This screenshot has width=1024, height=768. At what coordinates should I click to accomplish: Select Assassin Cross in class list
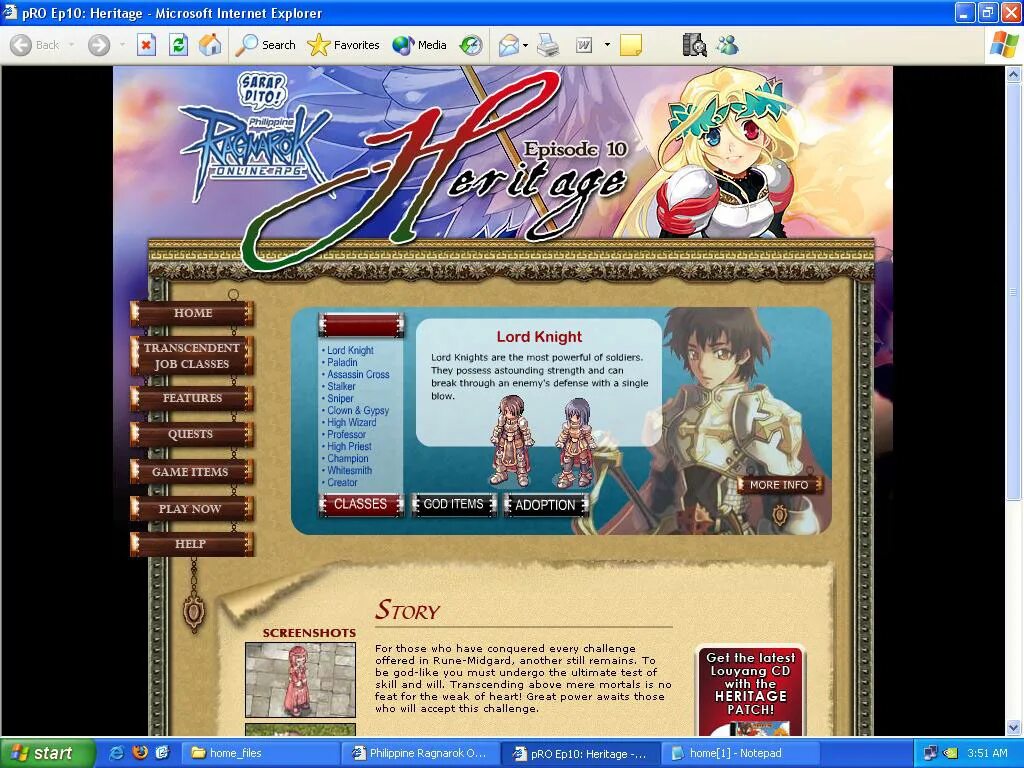358,374
